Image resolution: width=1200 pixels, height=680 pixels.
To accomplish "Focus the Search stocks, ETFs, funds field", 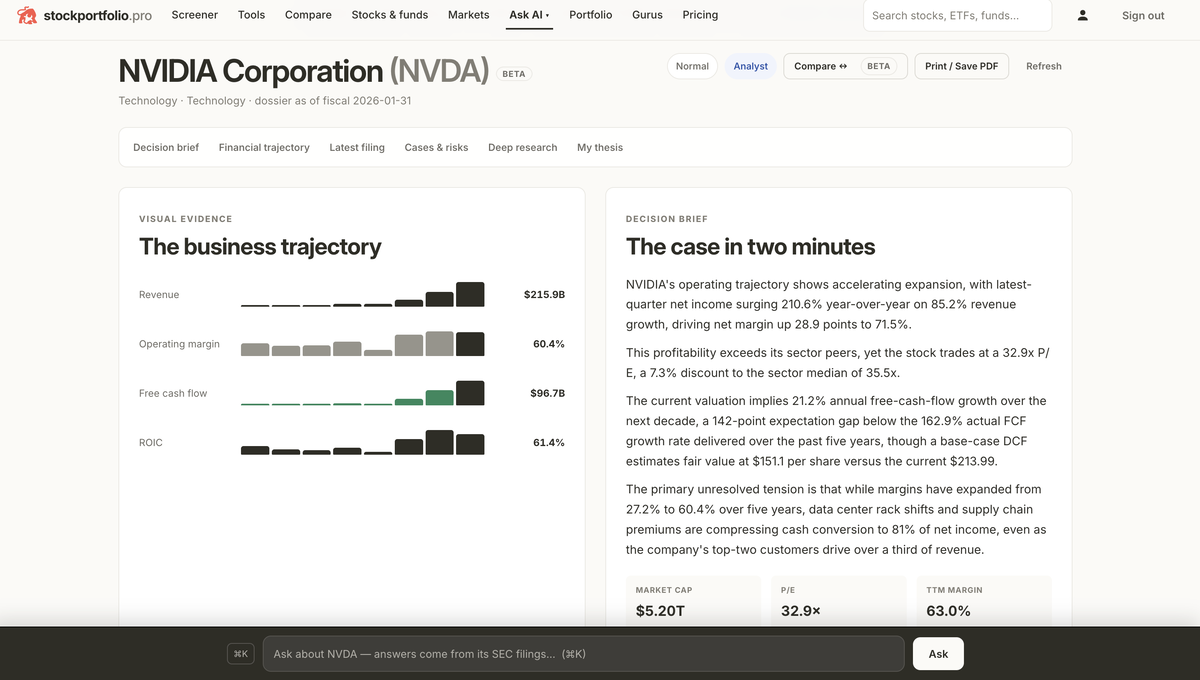I will 957,15.
